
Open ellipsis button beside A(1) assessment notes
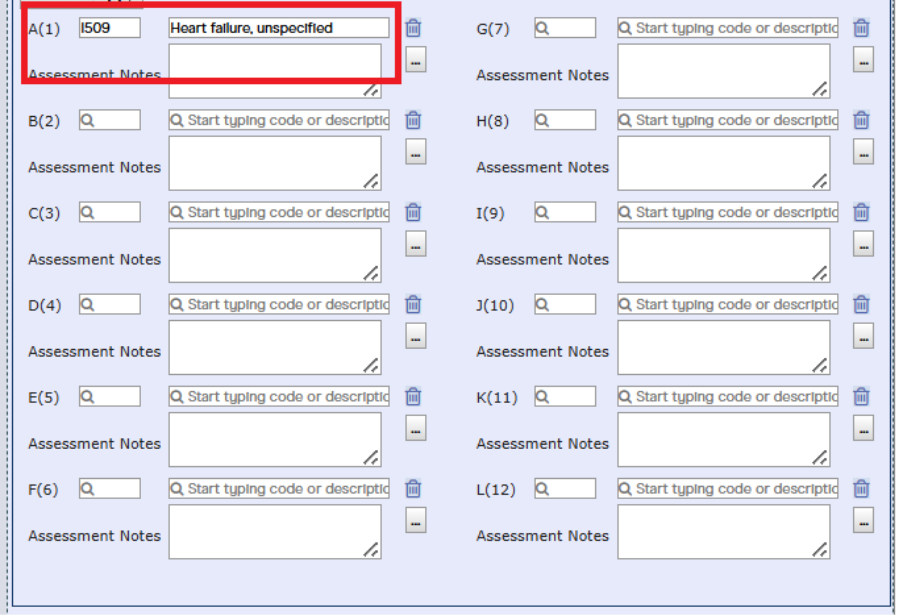(x=416, y=59)
